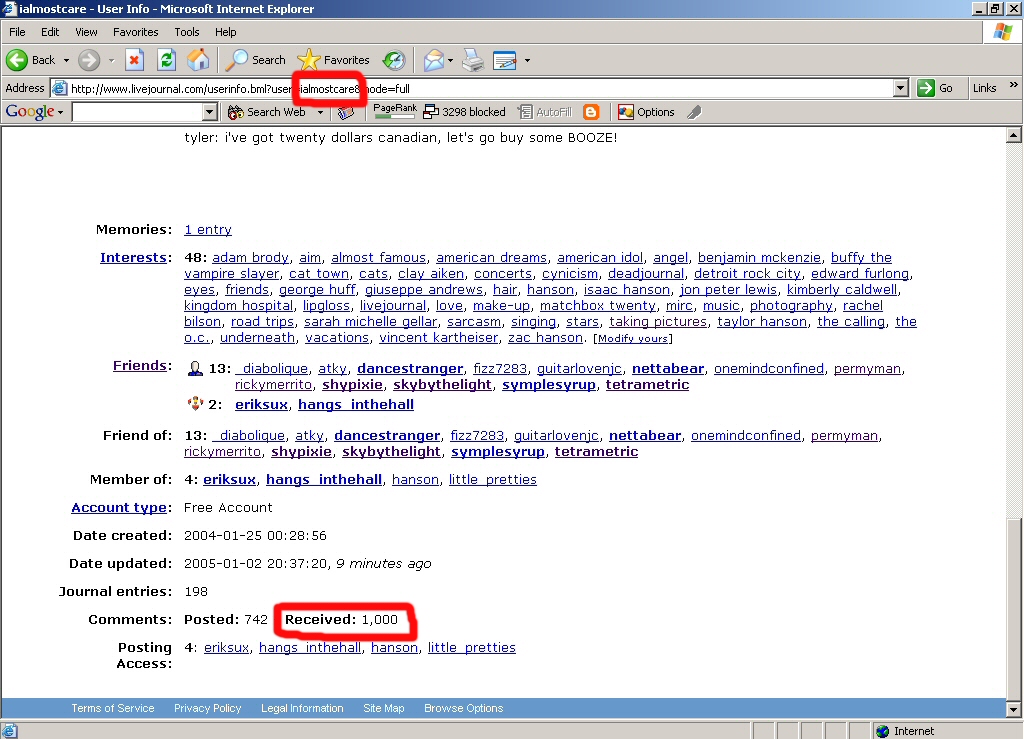
Task: Click the status bar page icon
Action: coord(9,731)
